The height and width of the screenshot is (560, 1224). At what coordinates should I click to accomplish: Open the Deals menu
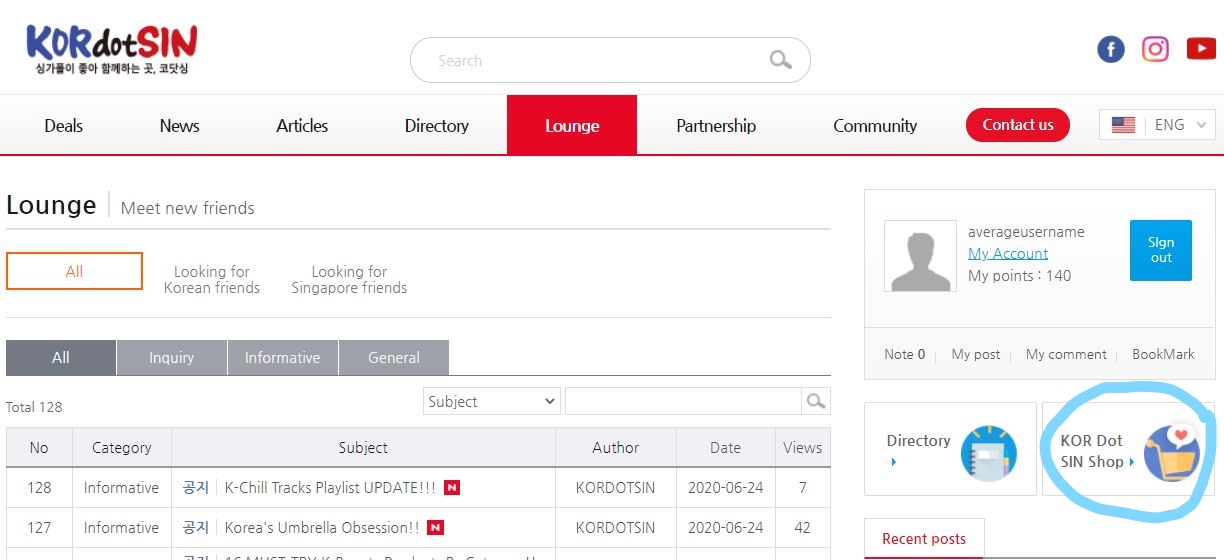63,126
